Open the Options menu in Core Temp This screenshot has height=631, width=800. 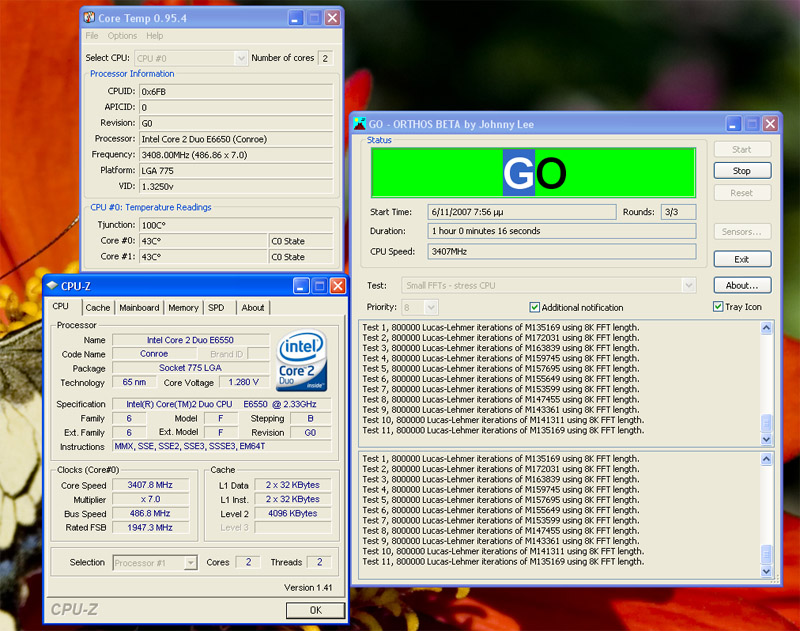(122, 36)
